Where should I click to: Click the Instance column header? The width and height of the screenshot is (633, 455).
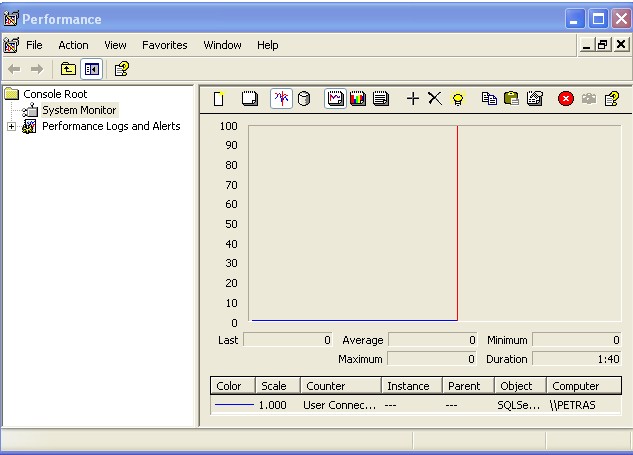pos(412,386)
